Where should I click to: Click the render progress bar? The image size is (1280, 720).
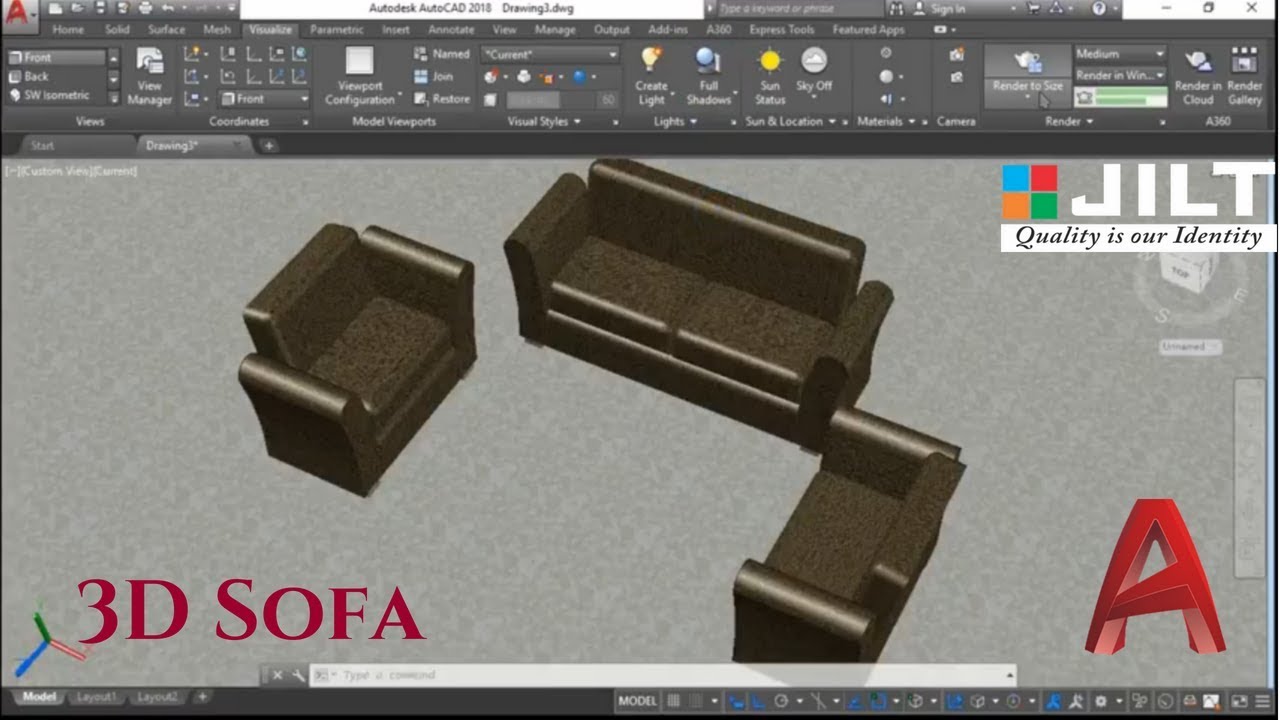(x=1130, y=98)
